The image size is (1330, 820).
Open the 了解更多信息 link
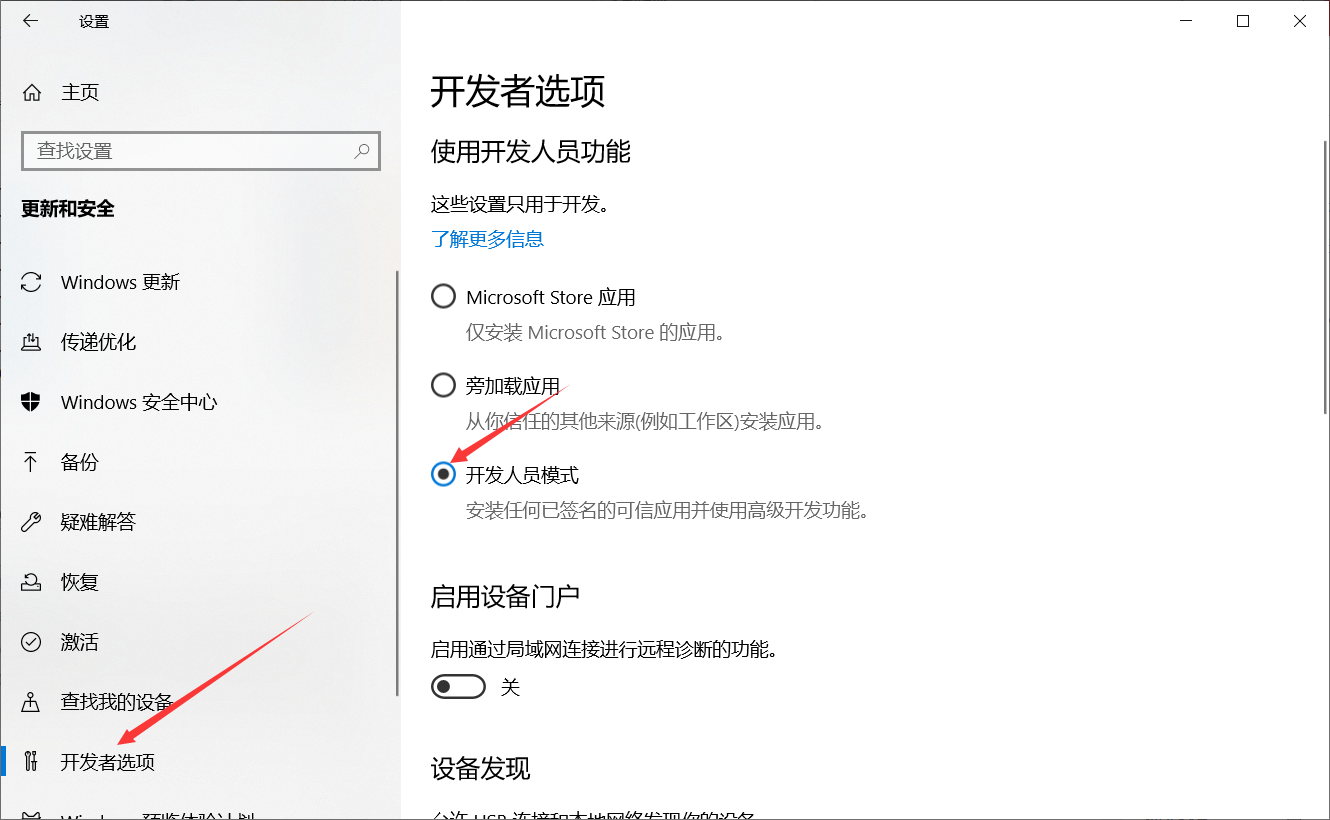(x=487, y=239)
